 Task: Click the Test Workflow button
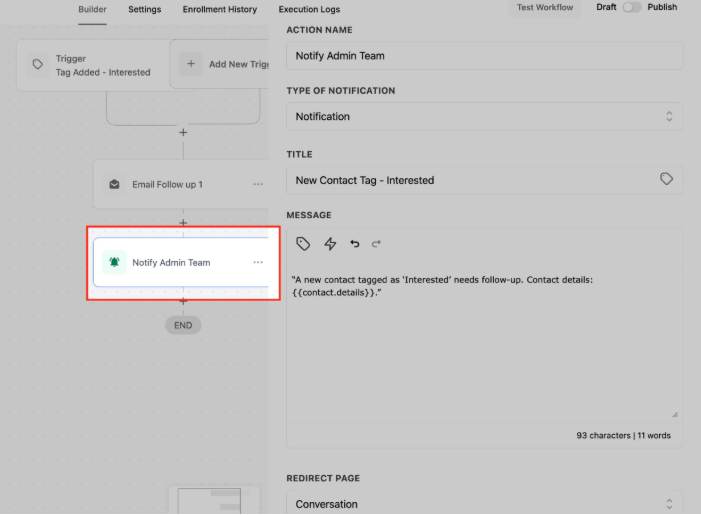pyautogui.click(x=545, y=8)
